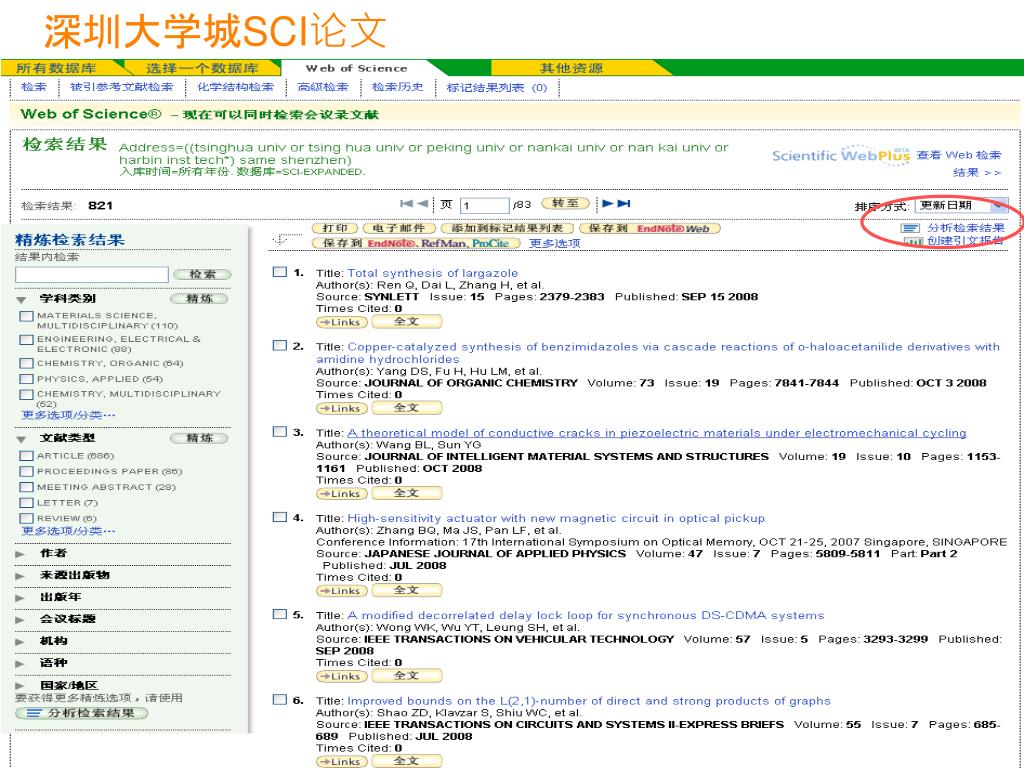
Task: Expand the 出版年 section
Action: tap(20, 598)
